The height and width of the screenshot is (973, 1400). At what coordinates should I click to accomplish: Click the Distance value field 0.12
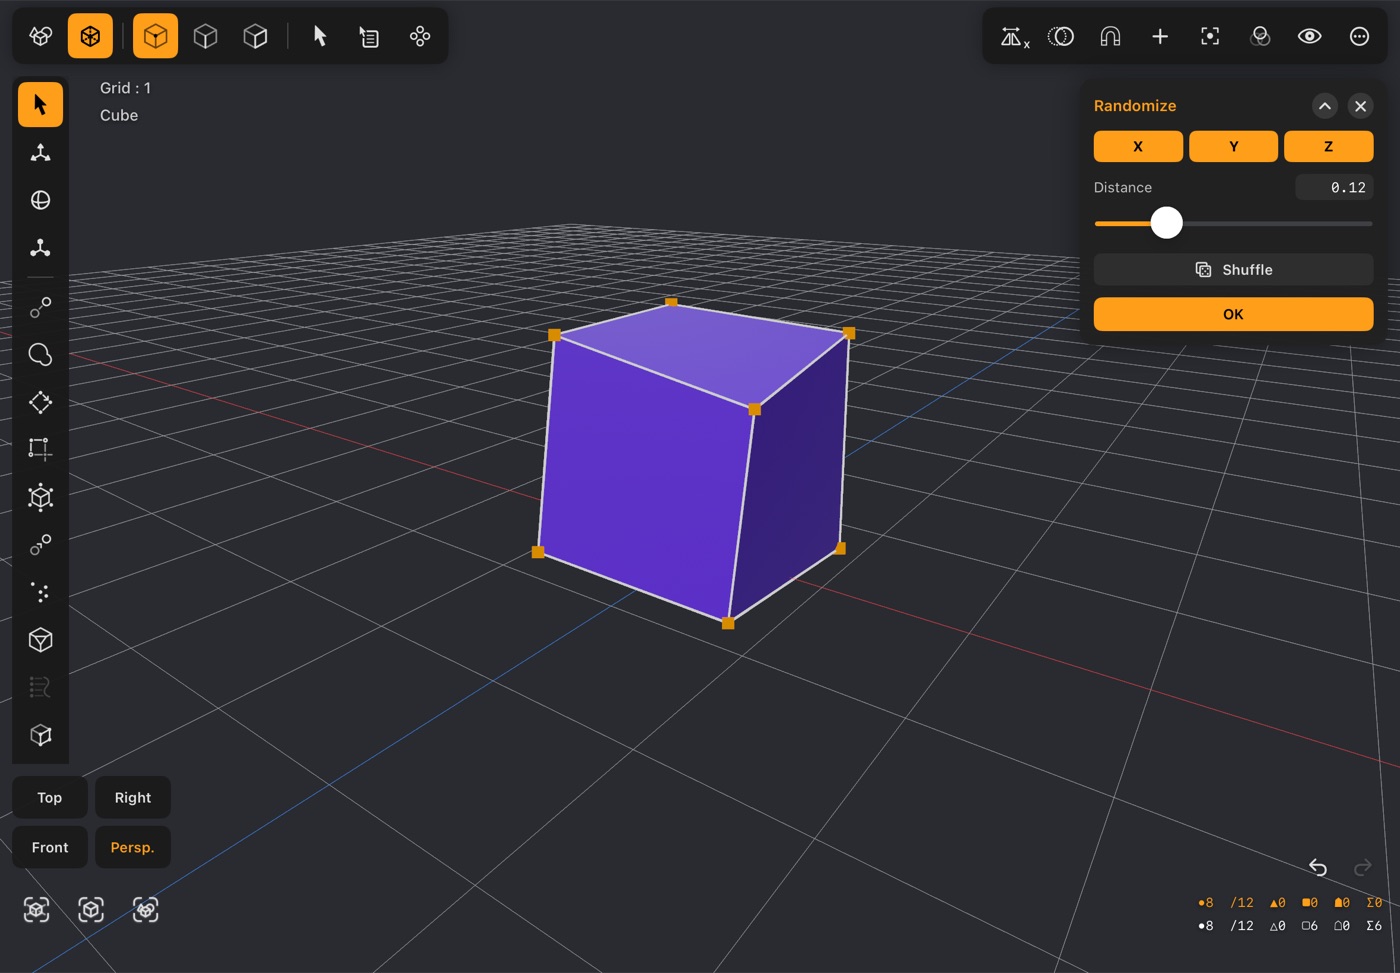(1334, 187)
